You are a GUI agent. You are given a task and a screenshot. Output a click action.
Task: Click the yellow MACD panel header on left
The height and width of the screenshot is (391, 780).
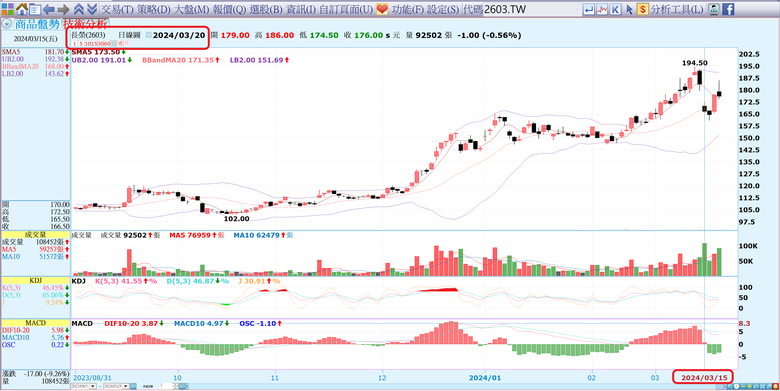36,323
